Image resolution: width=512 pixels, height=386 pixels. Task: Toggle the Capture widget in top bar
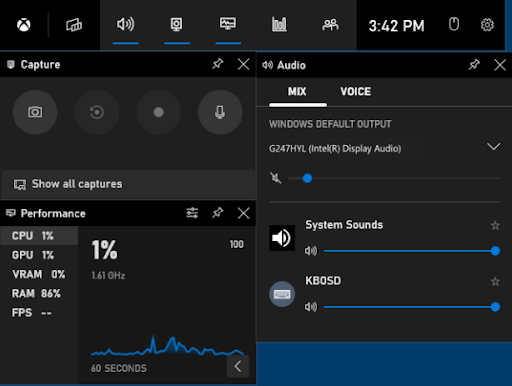177,24
